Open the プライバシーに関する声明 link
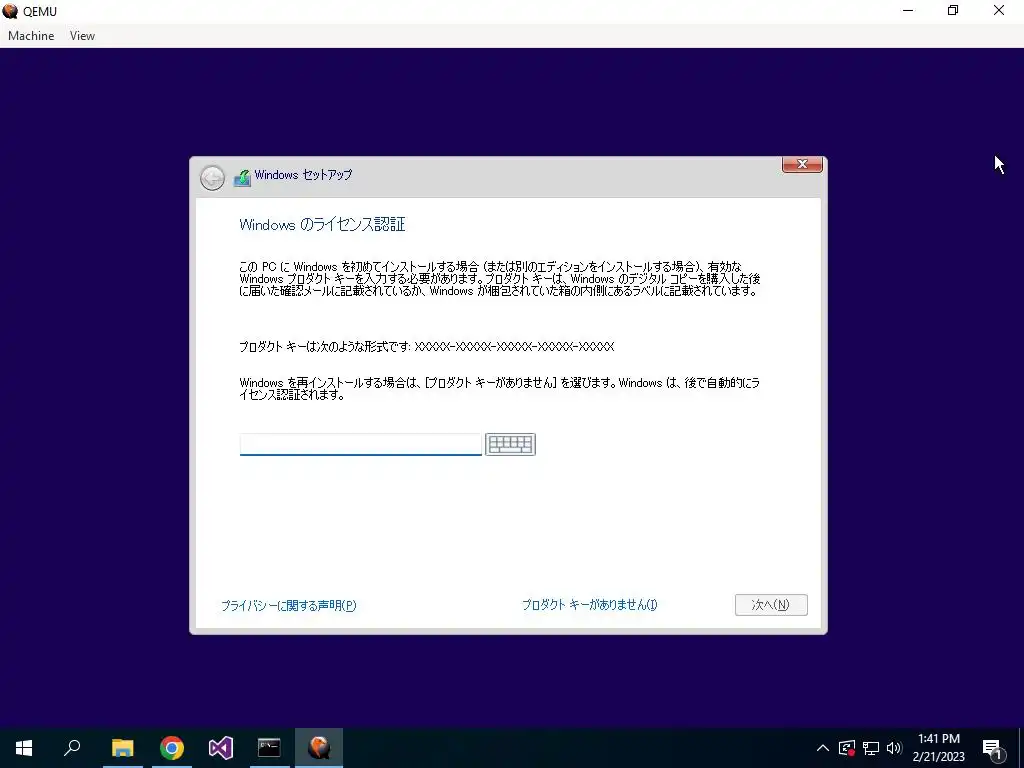The width and height of the screenshot is (1024, 768). 289,605
